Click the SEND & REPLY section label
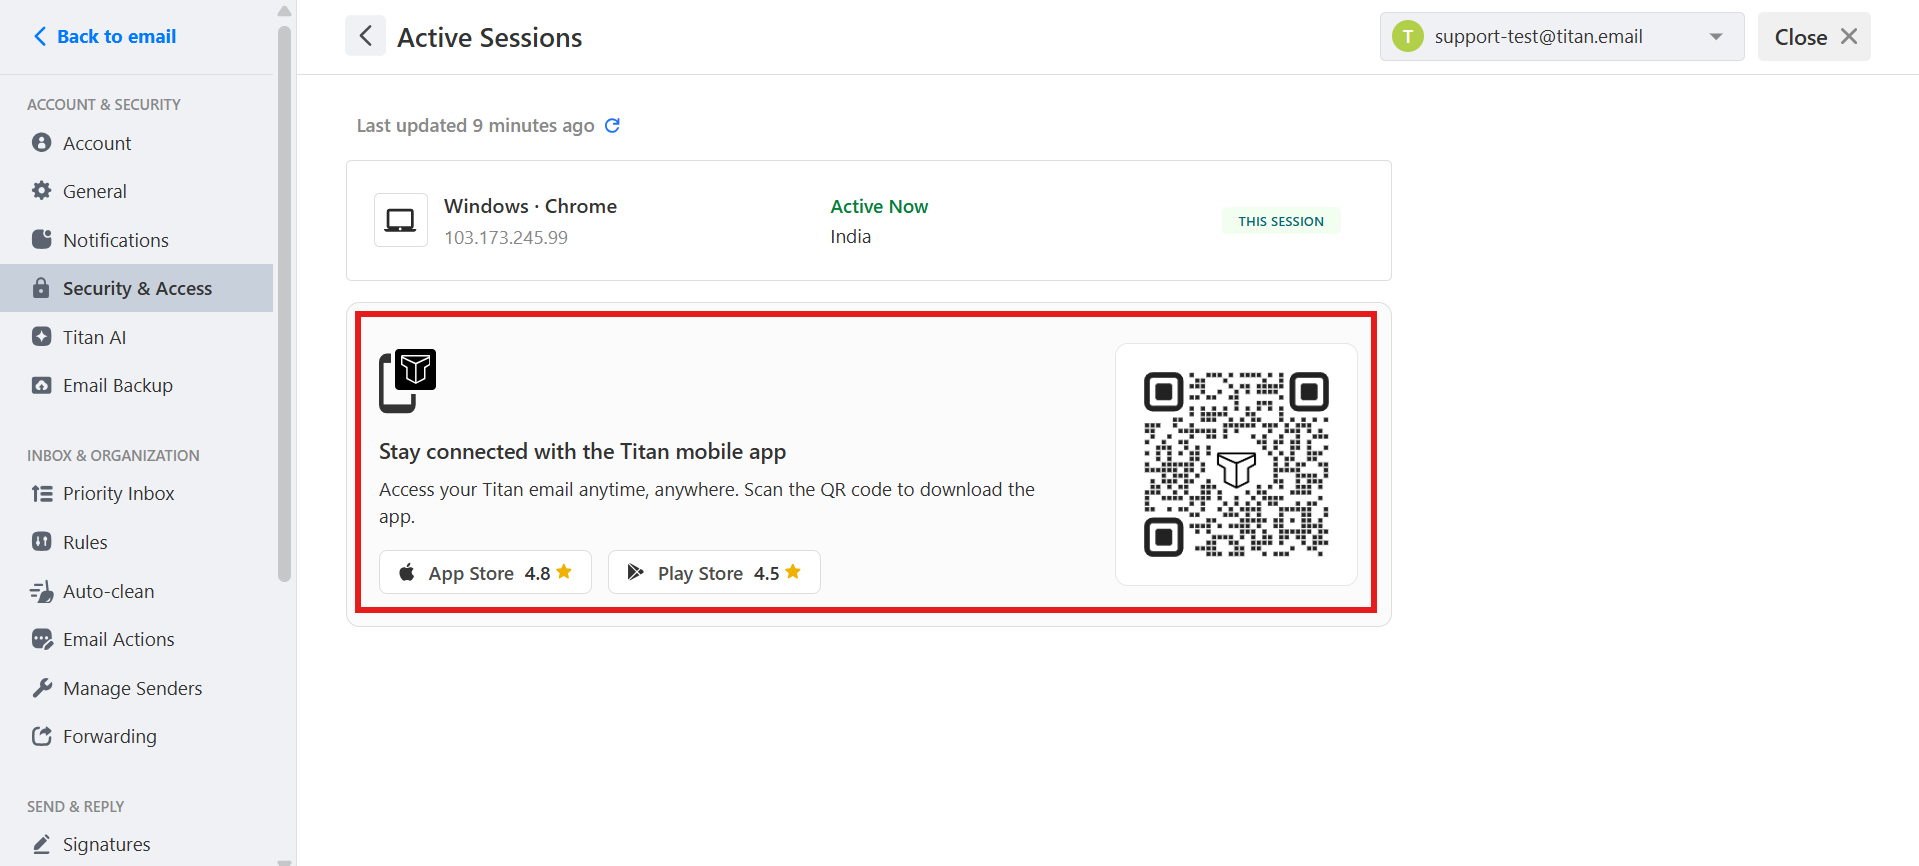This screenshot has width=1919, height=866. point(76,806)
